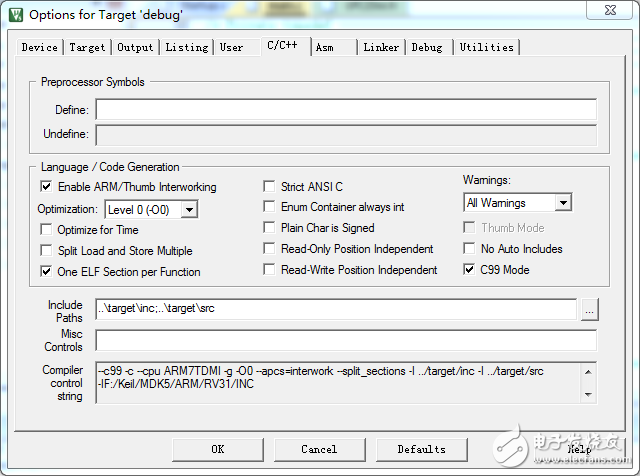640x476 pixels.
Task: Check the No Auto Includes box
Action: pyautogui.click(x=470, y=249)
